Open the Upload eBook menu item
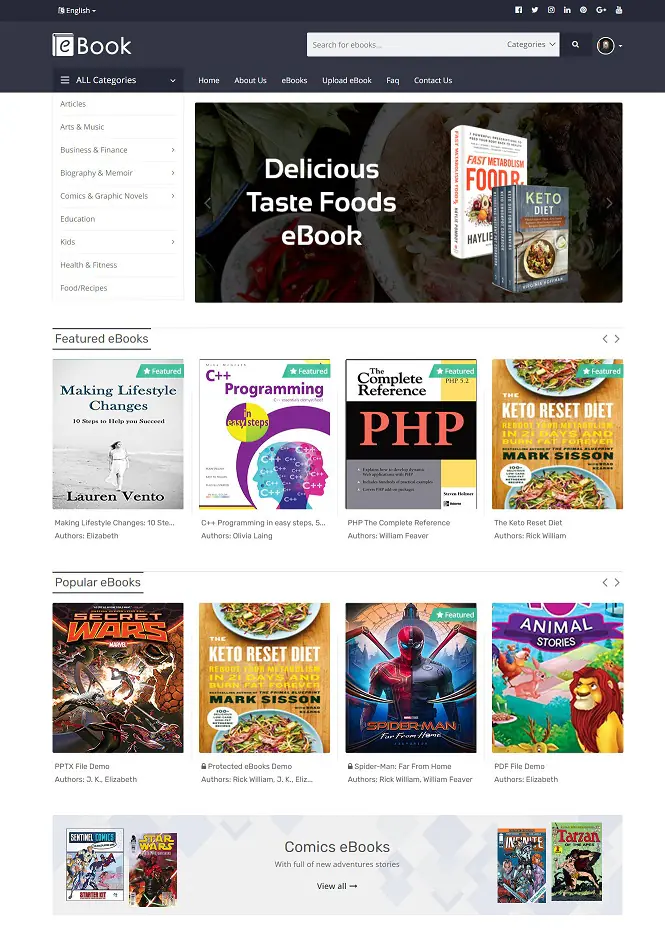 (x=347, y=80)
